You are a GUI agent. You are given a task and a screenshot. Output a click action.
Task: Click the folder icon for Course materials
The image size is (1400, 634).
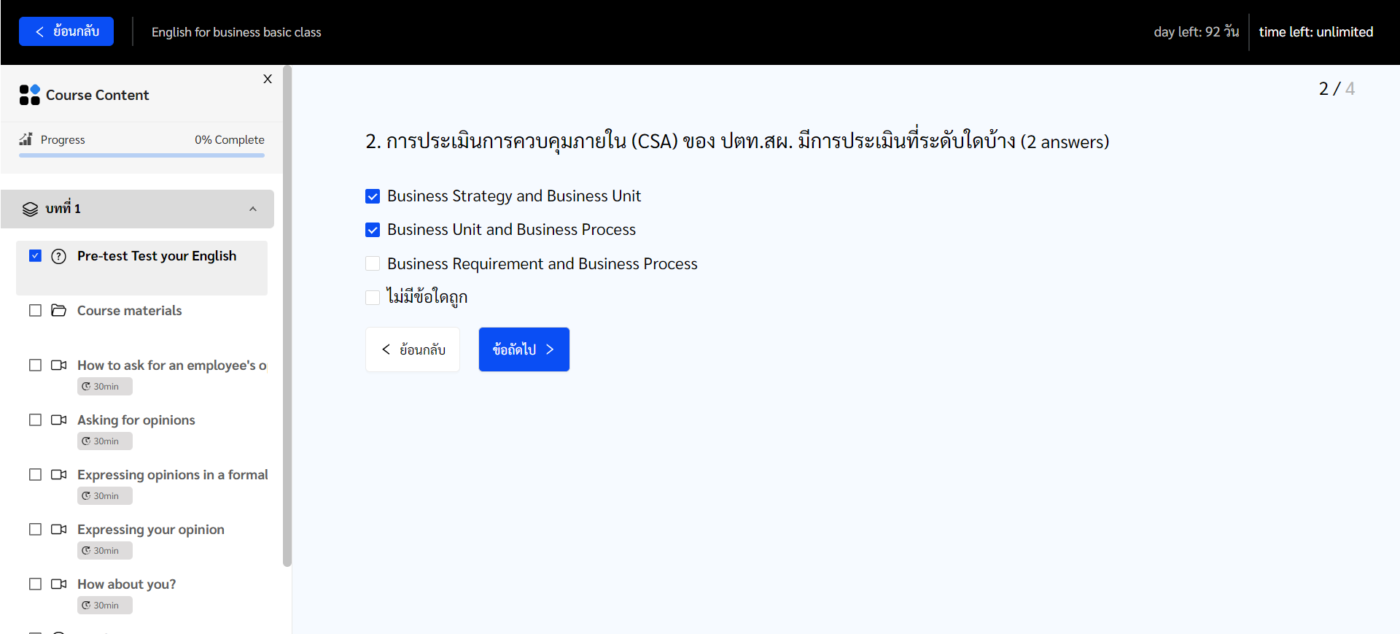click(59, 311)
